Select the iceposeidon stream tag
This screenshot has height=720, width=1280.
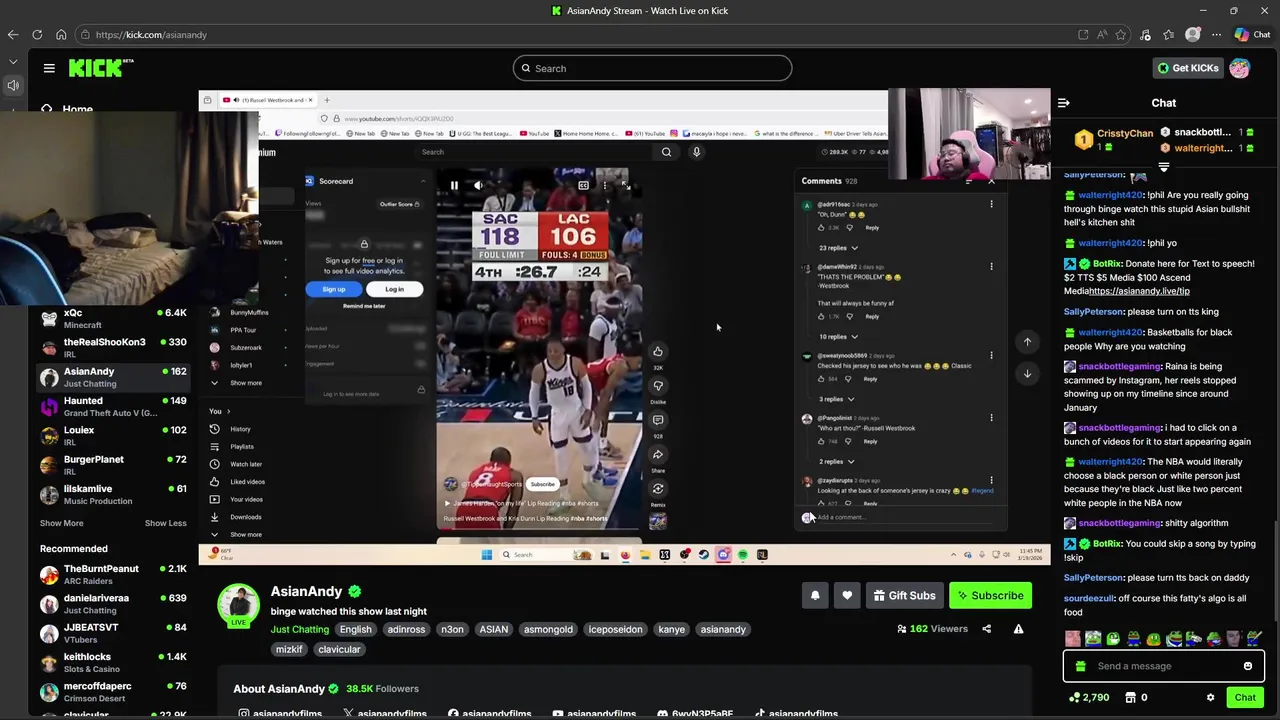615,629
